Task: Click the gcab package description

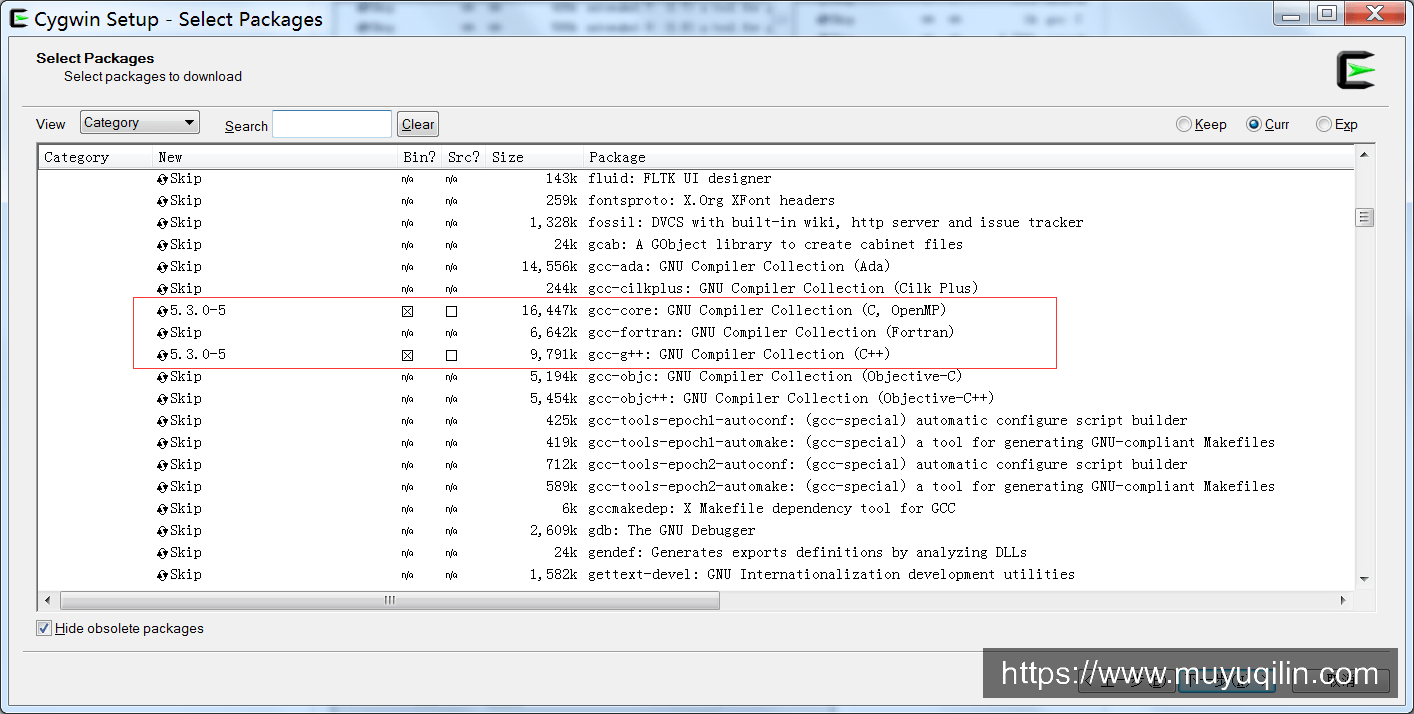Action: [x=776, y=245]
